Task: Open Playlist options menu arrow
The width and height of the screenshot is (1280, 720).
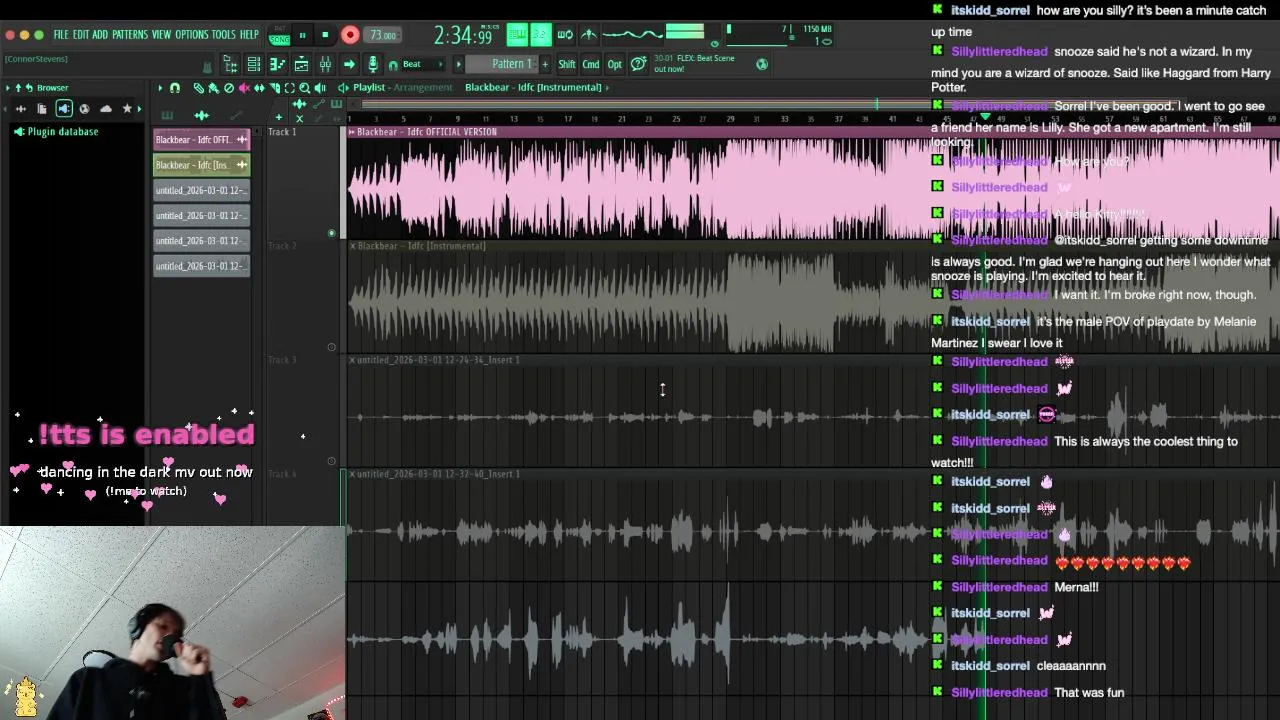Action: [x=160, y=88]
